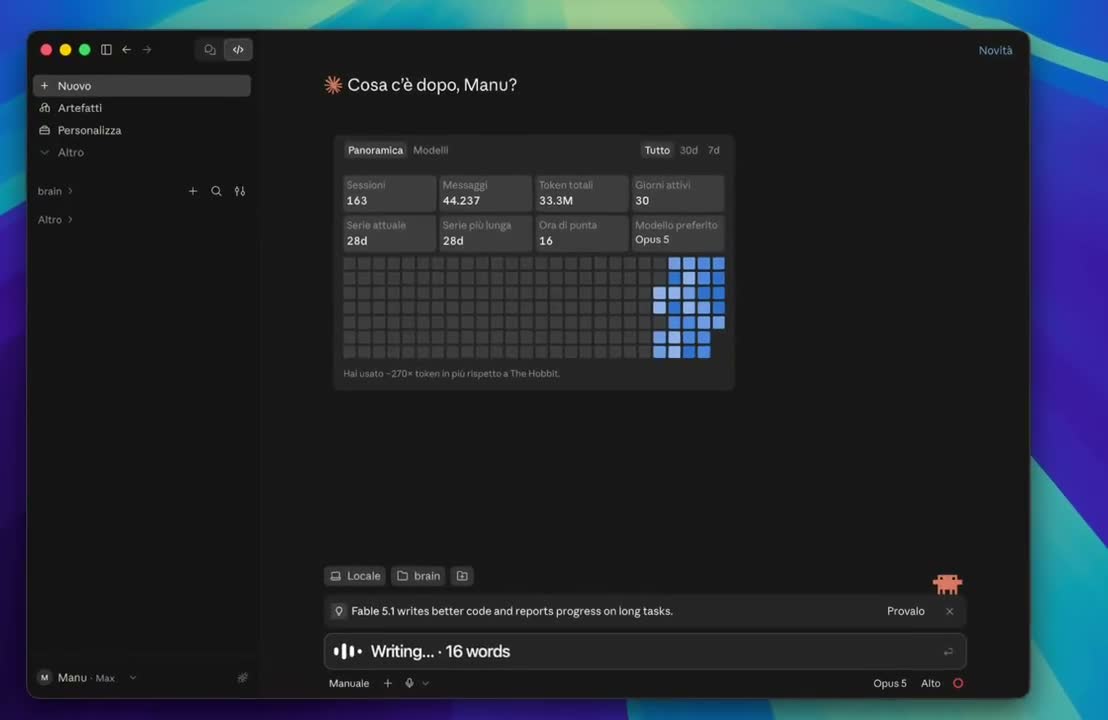The width and height of the screenshot is (1108, 720).
Task: Switch to code mode icon
Action: pos(238,49)
